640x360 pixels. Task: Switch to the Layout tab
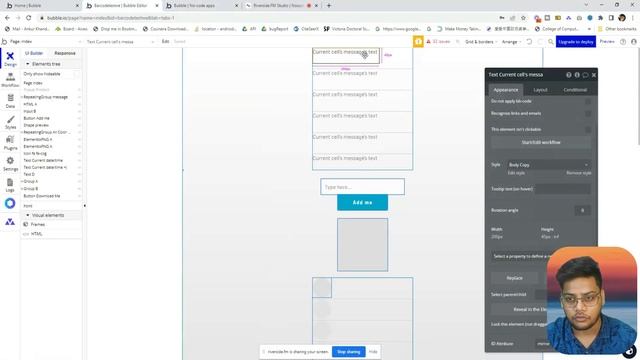tap(540, 90)
